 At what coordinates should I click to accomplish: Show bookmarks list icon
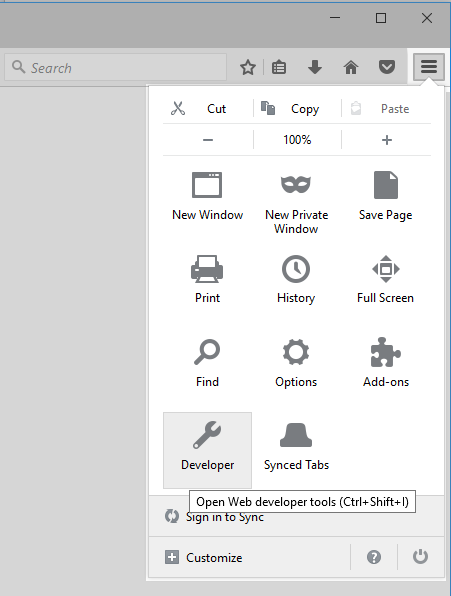click(x=279, y=67)
